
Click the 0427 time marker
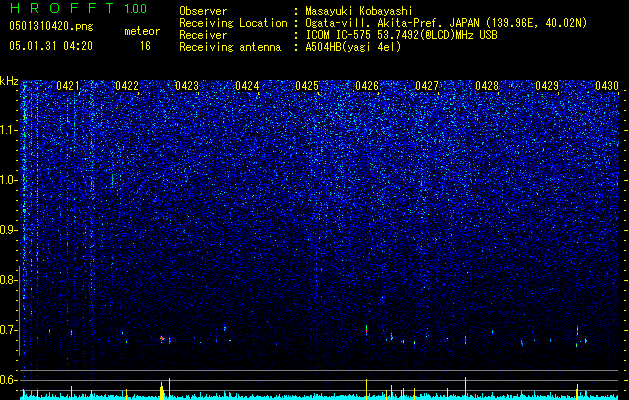coord(427,86)
